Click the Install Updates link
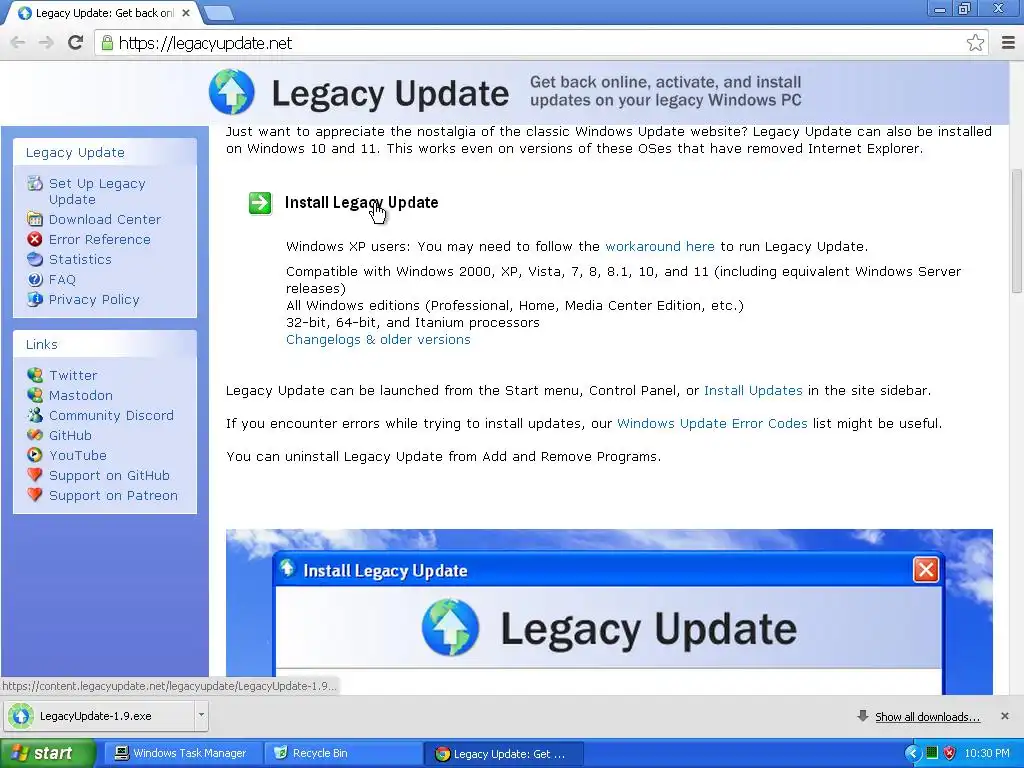Screen dimensions: 1024x768 (753, 391)
